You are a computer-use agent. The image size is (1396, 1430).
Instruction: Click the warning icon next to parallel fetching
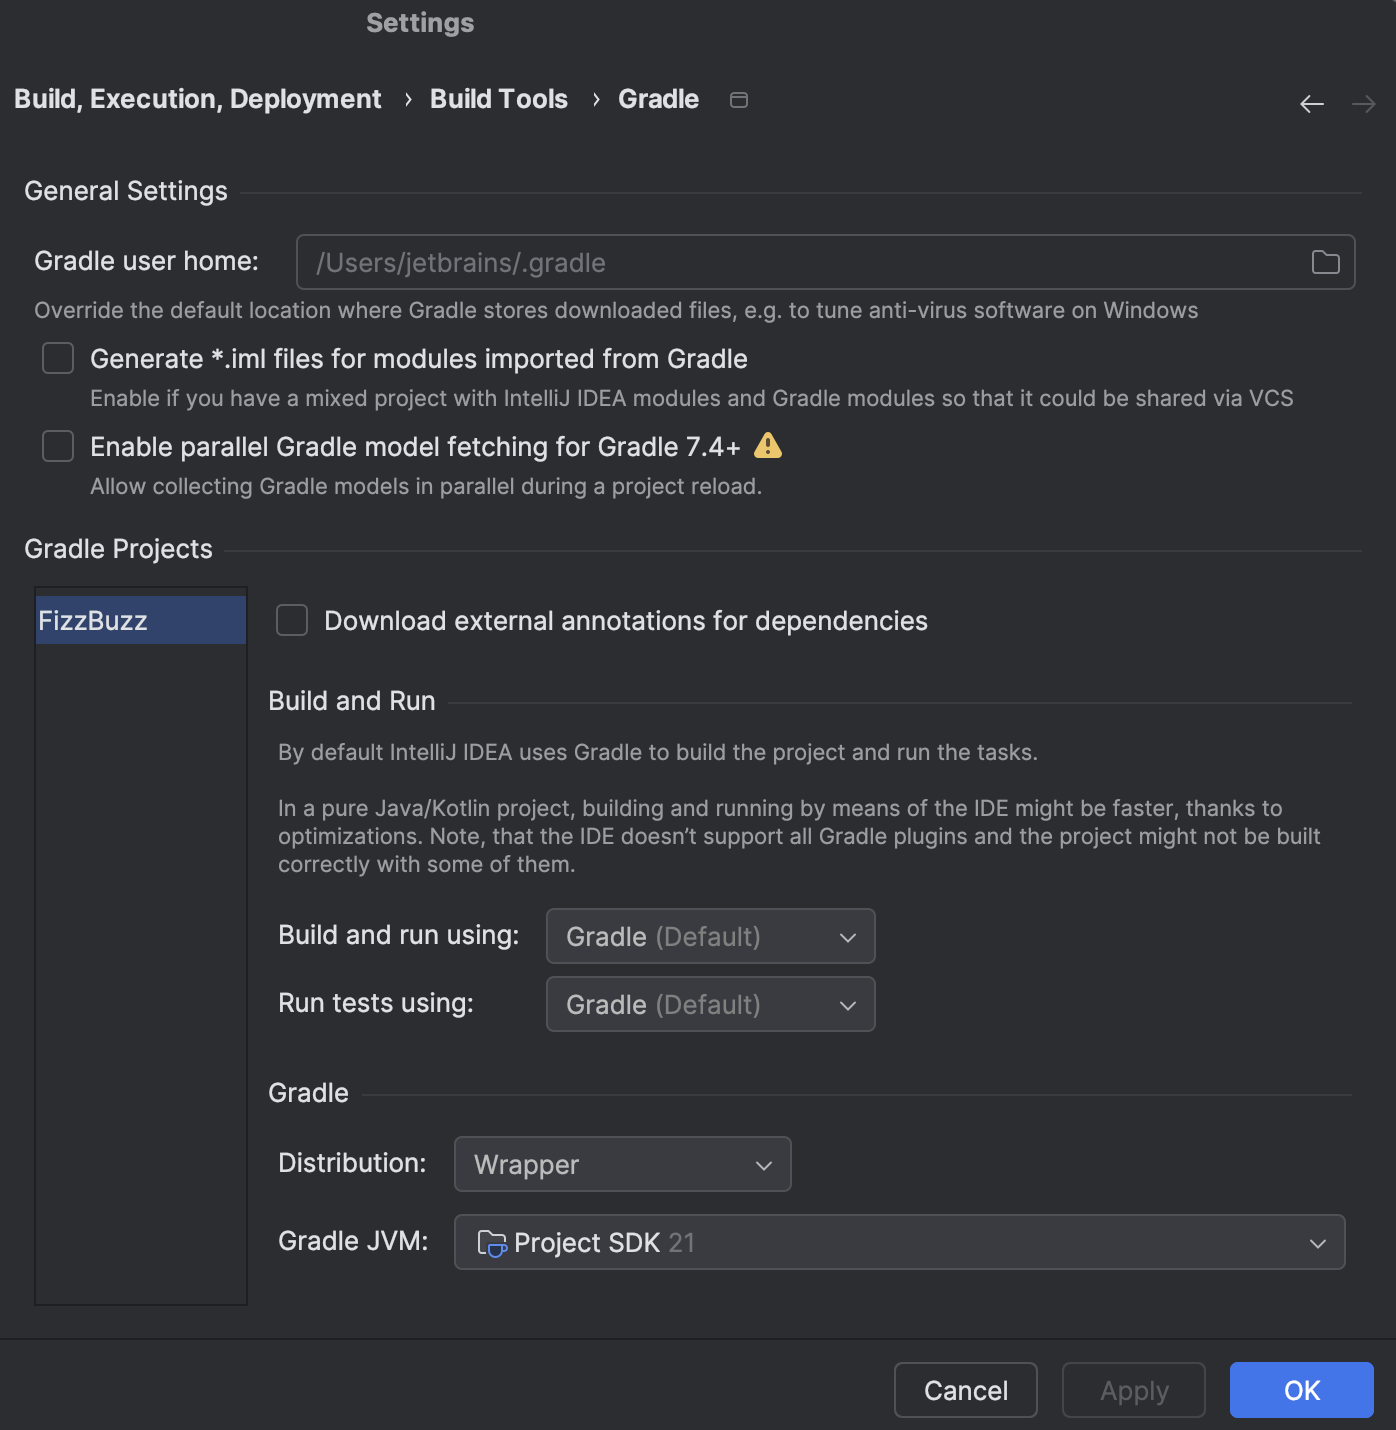pyautogui.click(x=769, y=446)
